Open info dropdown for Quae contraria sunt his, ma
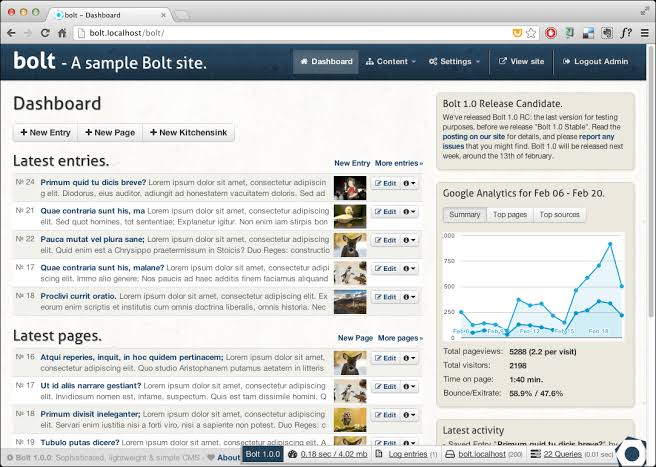Viewport: 656px width, 467px height. 409,212
